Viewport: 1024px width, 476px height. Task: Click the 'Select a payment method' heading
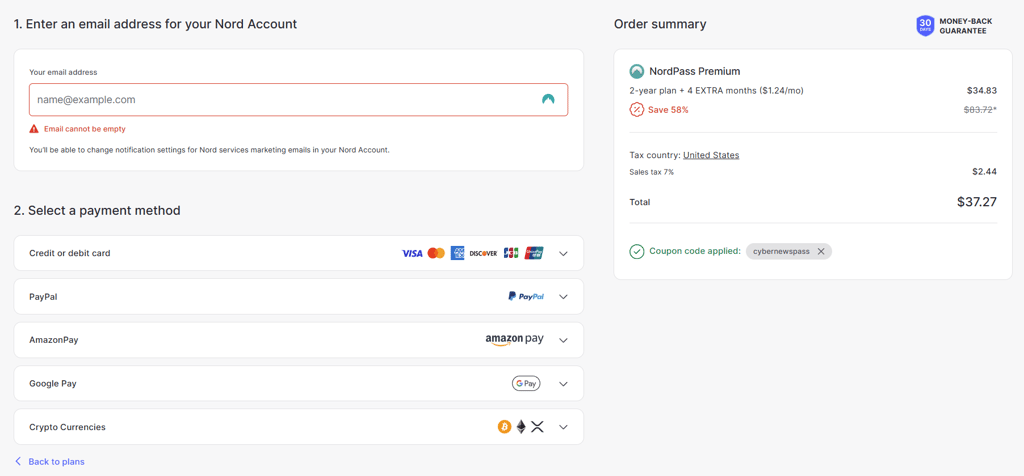tap(97, 211)
